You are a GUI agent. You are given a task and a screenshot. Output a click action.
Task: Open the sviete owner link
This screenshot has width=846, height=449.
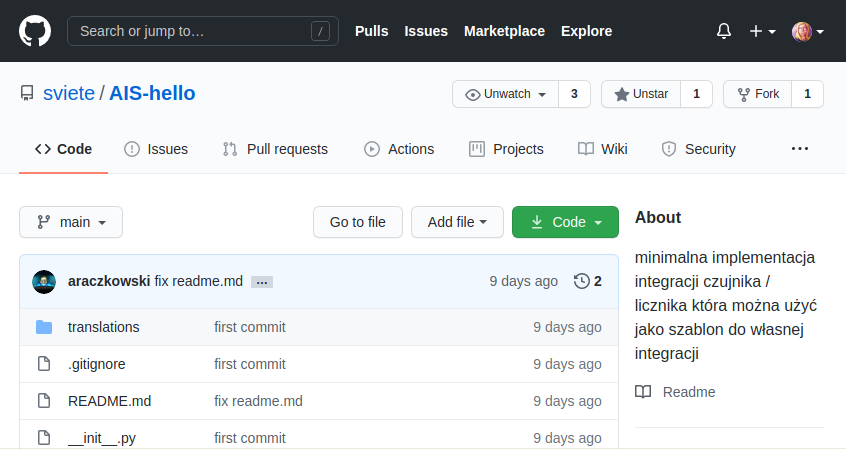click(x=69, y=93)
